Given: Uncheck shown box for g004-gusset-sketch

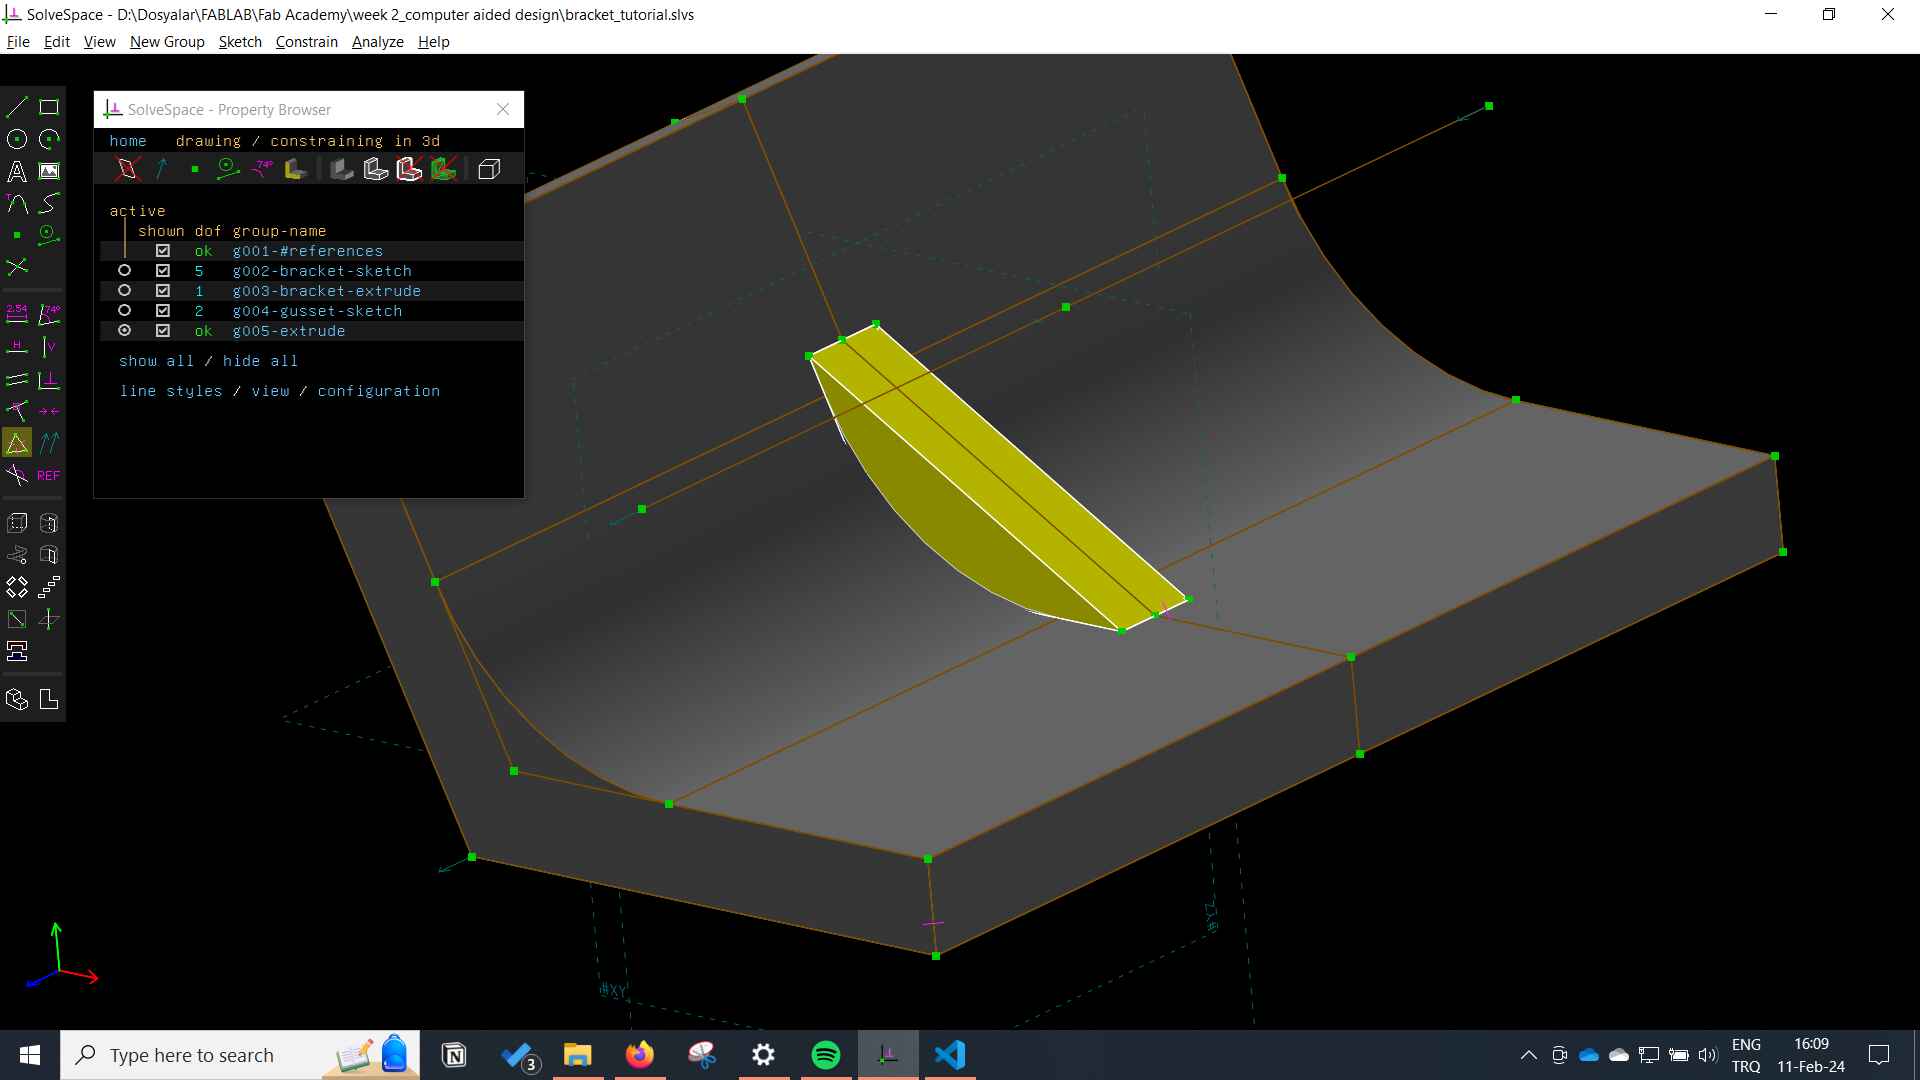Looking at the screenshot, I should click(x=163, y=311).
